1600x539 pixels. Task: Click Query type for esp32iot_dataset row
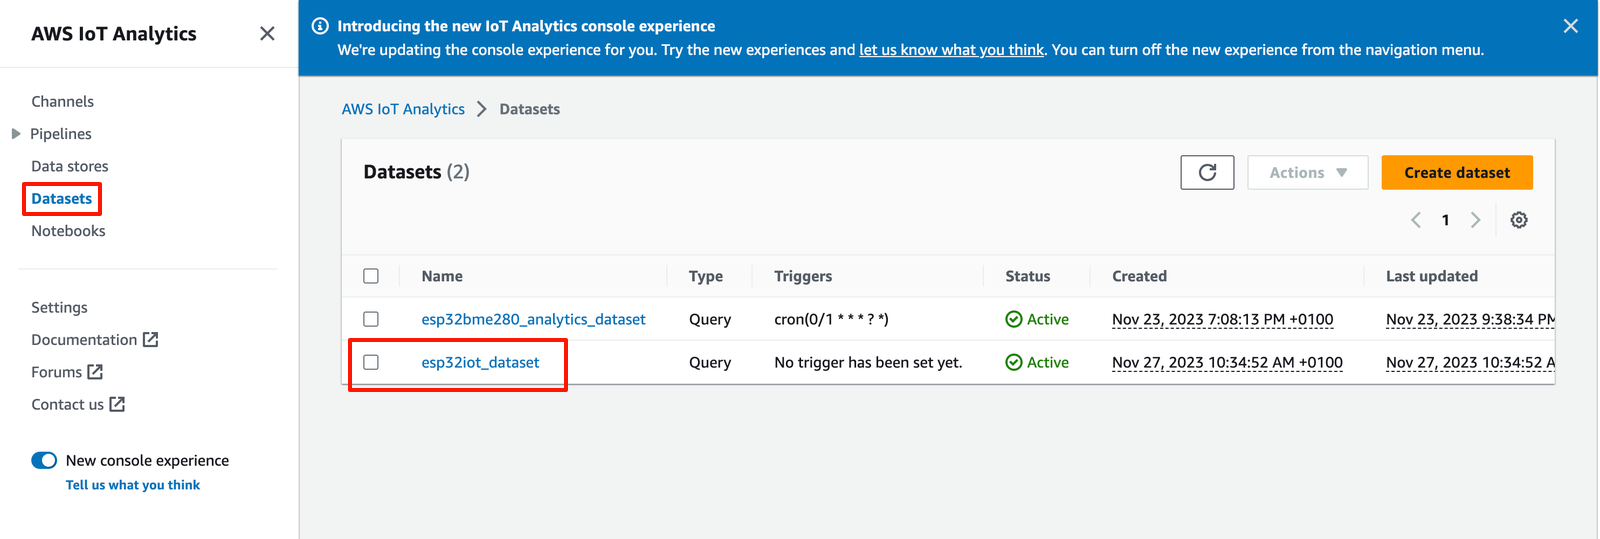710,362
